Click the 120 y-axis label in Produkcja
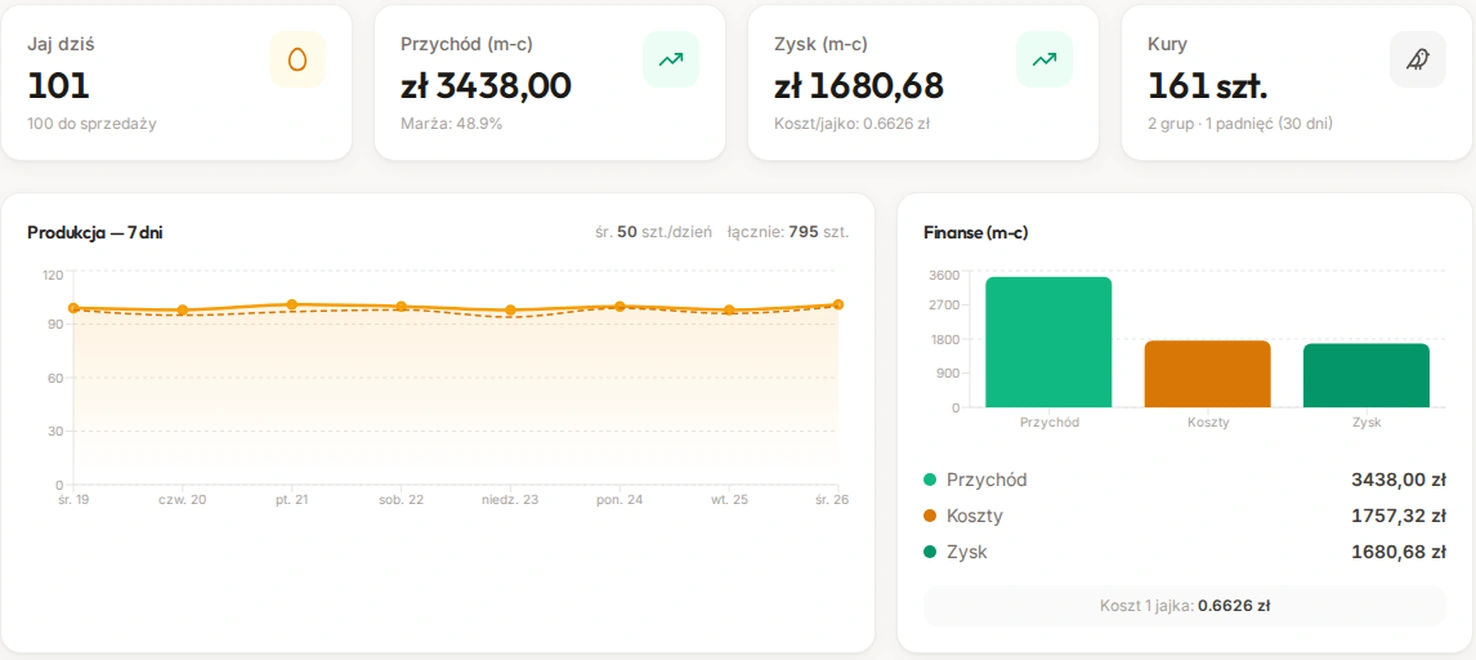Screen dimensions: 1476x660 click(53, 275)
